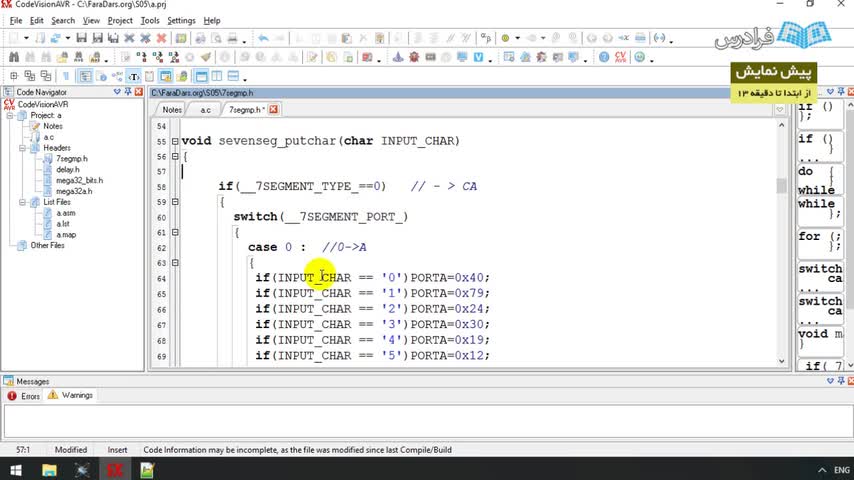Open the Project menu
Image resolution: width=854 pixels, height=480 pixels.
pyautogui.click(x=120, y=21)
